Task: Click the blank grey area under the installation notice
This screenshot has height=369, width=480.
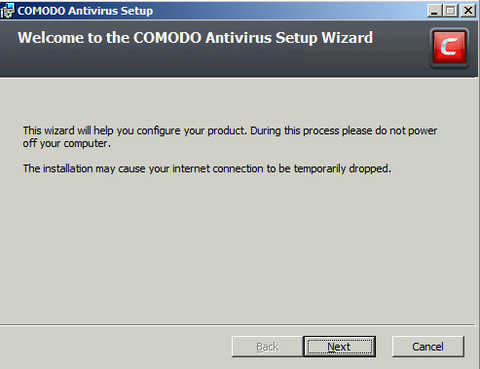Action: coord(238,248)
